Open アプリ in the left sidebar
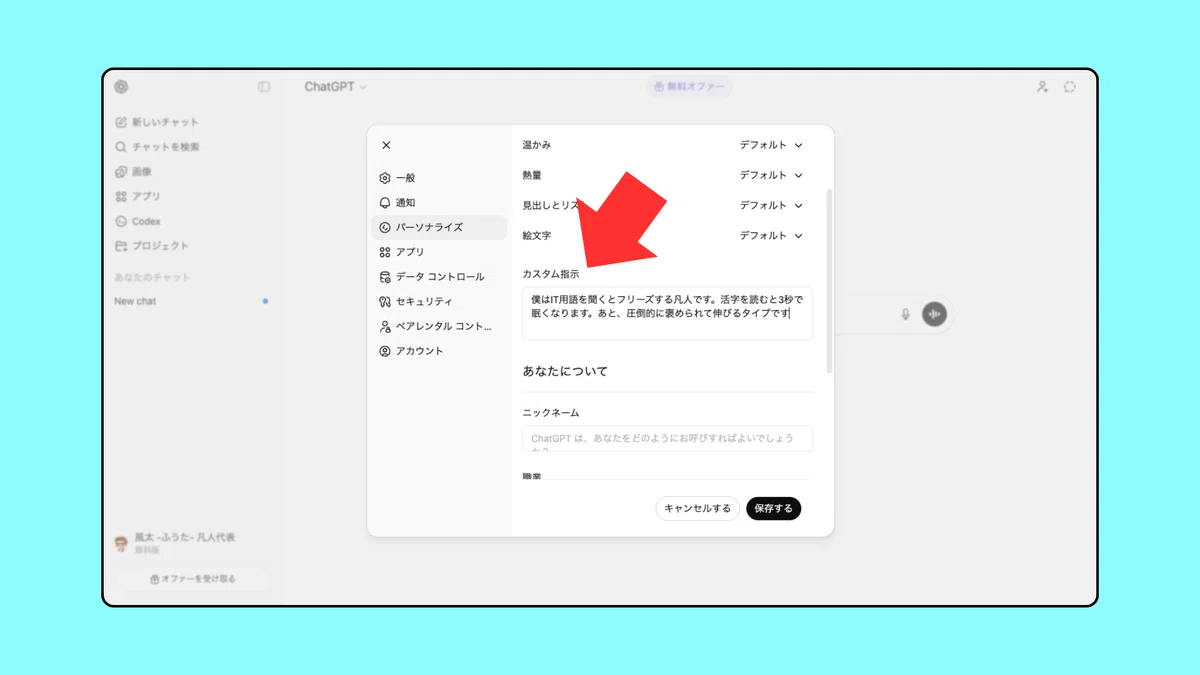The image size is (1200, 675). tap(138, 197)
